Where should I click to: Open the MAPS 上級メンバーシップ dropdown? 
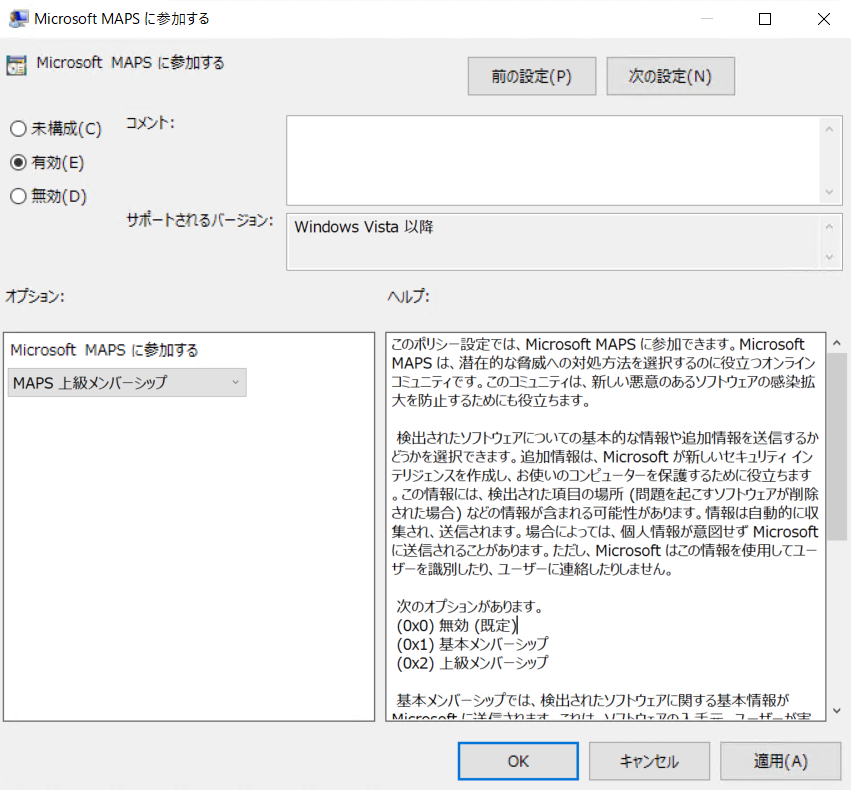tap(126, 382)
